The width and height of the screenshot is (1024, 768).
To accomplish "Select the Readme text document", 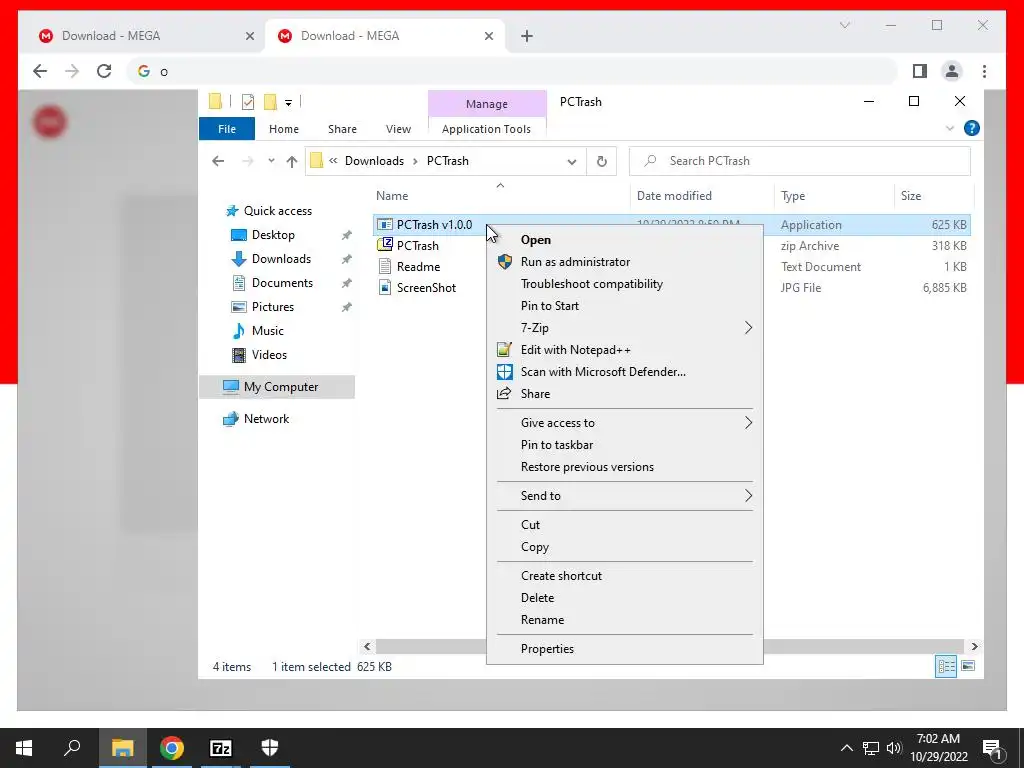I will [418, 267].
